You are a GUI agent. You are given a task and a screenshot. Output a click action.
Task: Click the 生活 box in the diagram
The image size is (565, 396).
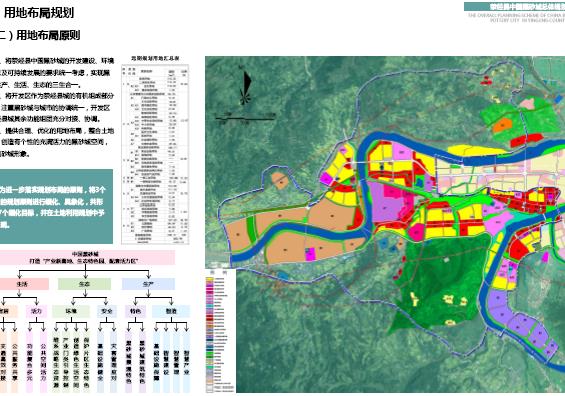[x=23, y=284]
